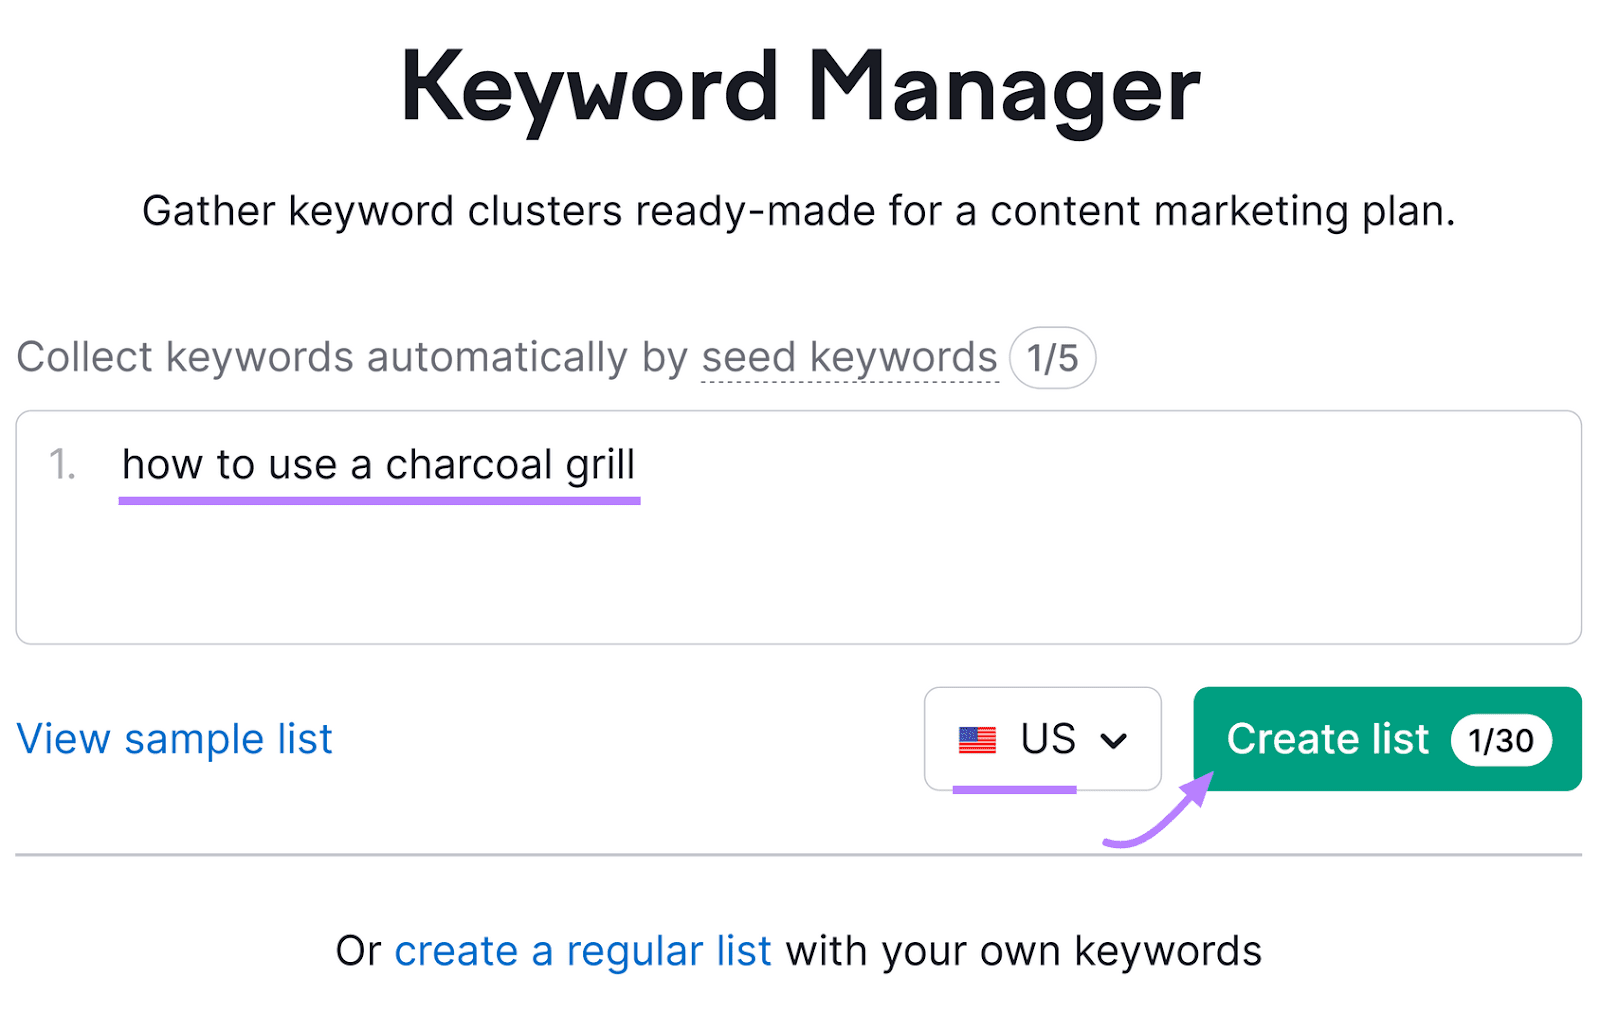The image size is (1600, 1015).
Task: Click the seed keywords dotted-underline term
Action: click(x=846, y=357)
